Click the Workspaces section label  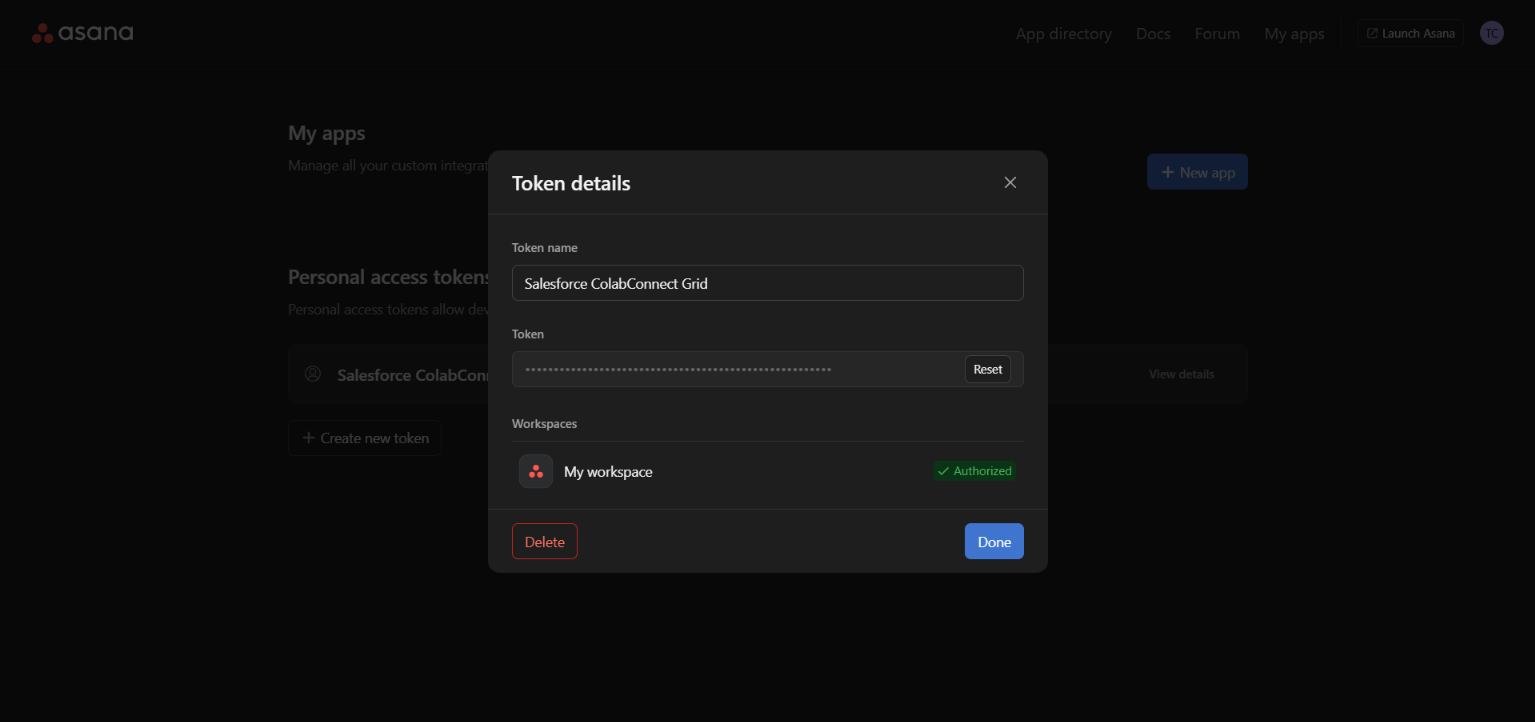pyautogui.click(x=544, y=424)
